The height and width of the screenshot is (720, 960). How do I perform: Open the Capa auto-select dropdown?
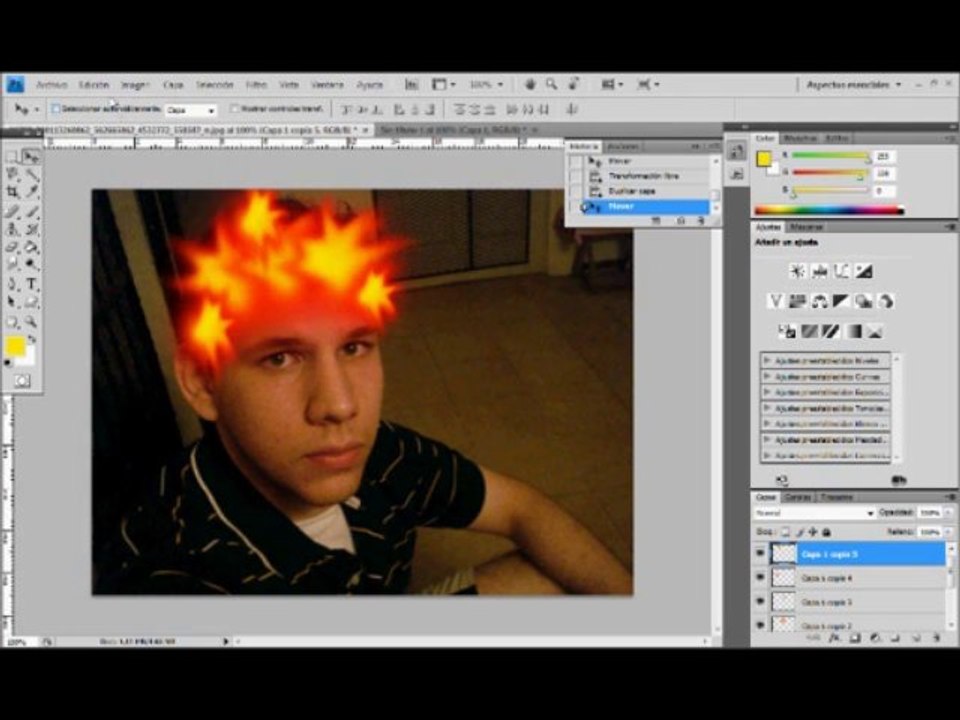pyautogui.click(x=190, y=110)
